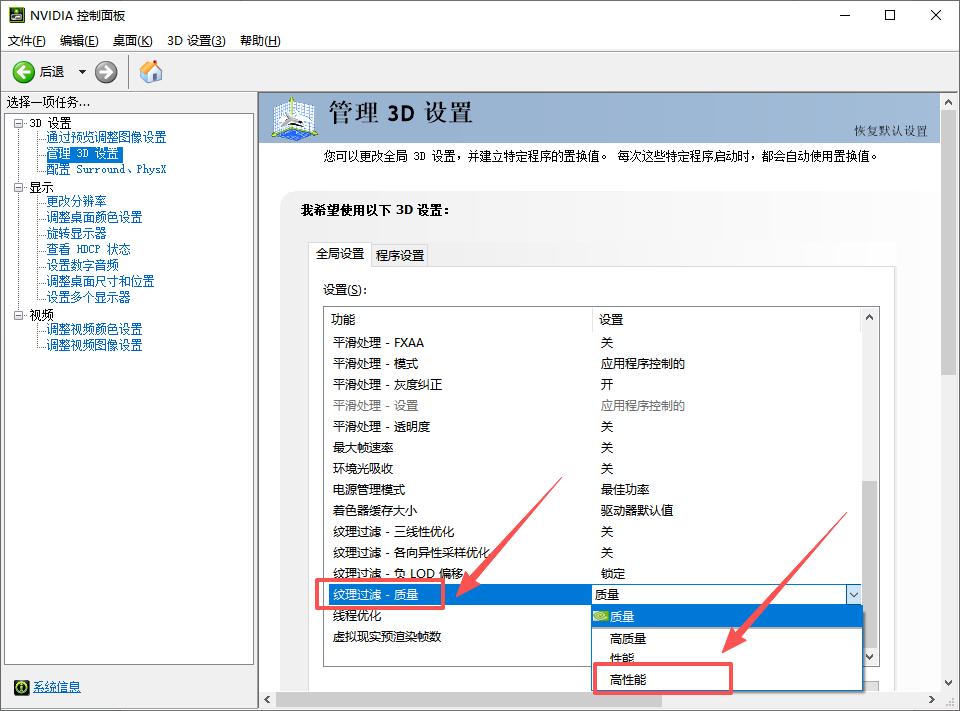
Task: Select the 平滑处理 - 灰度纠正 row
Action: pos(592,385)
